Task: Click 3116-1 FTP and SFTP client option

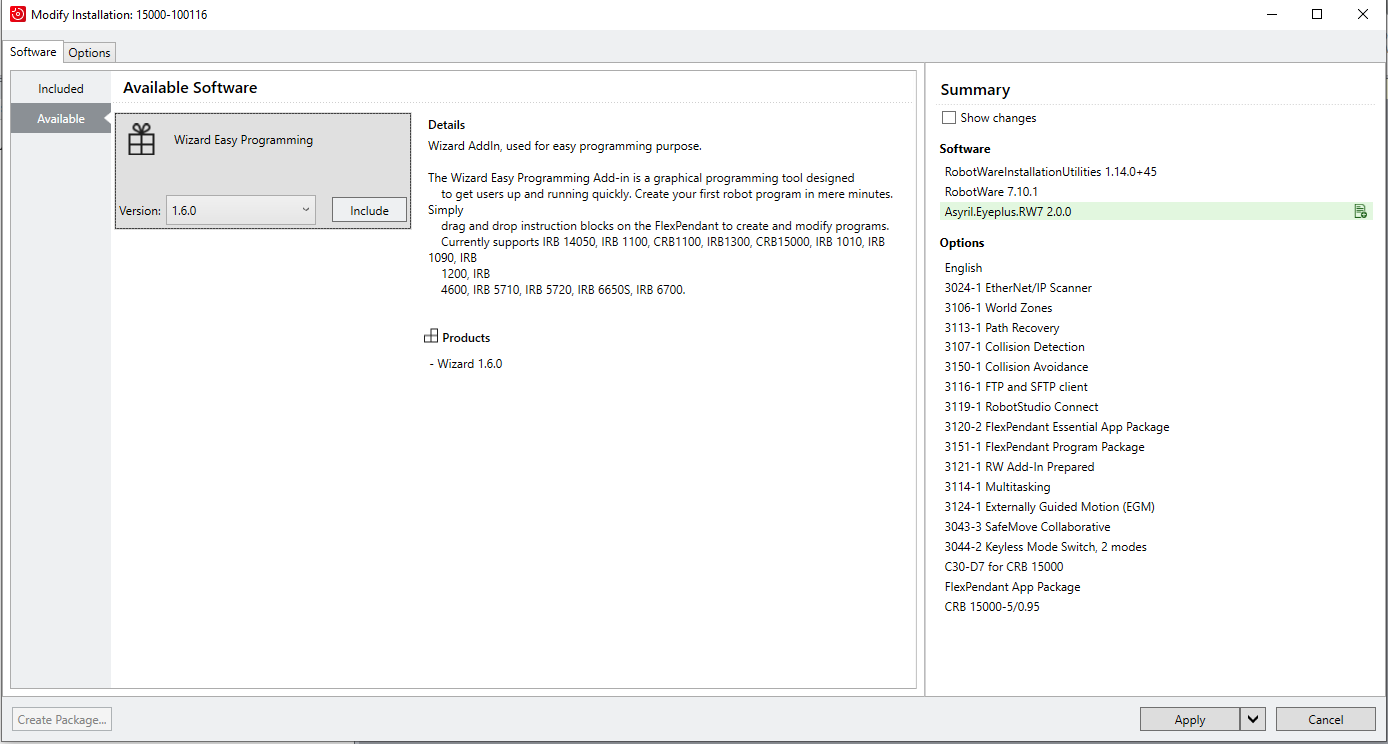Action: [x=1016, y=387]
